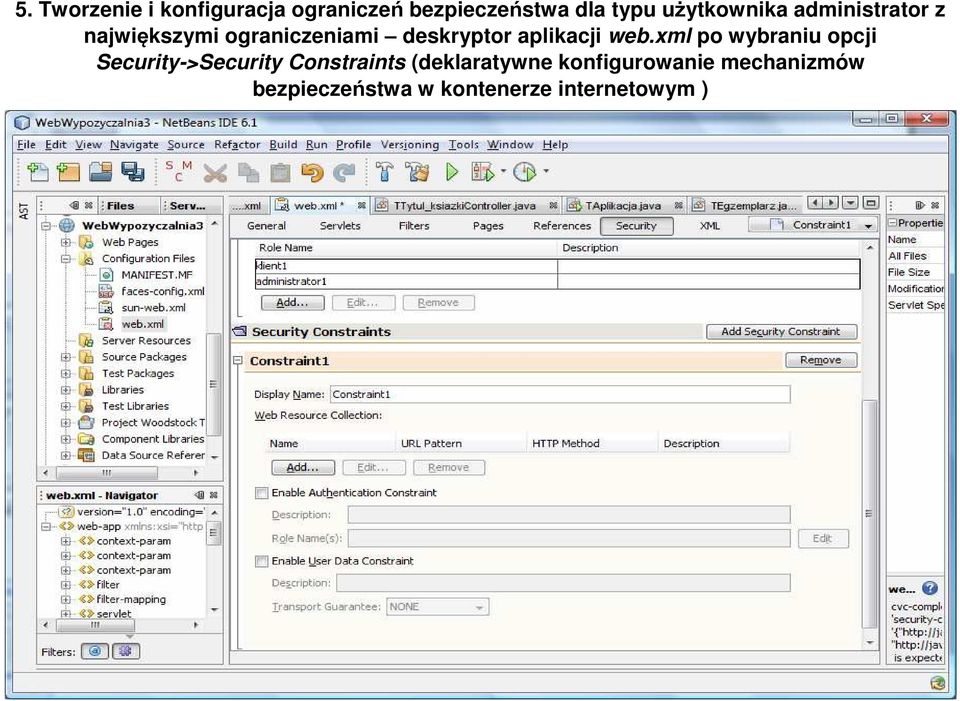Viewport: 960px width, 701px height.
Task: Select faces-config.xml in the tree
Action: [x=163, y=291]
